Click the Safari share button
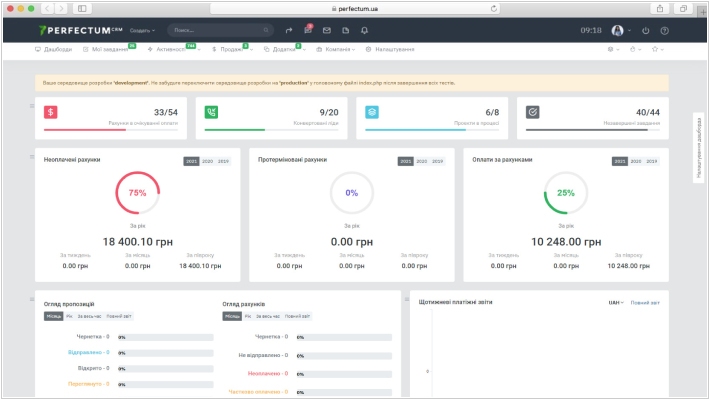Image resolution: width=709 pixels, height=399 pixels. [x=660, y=9]
